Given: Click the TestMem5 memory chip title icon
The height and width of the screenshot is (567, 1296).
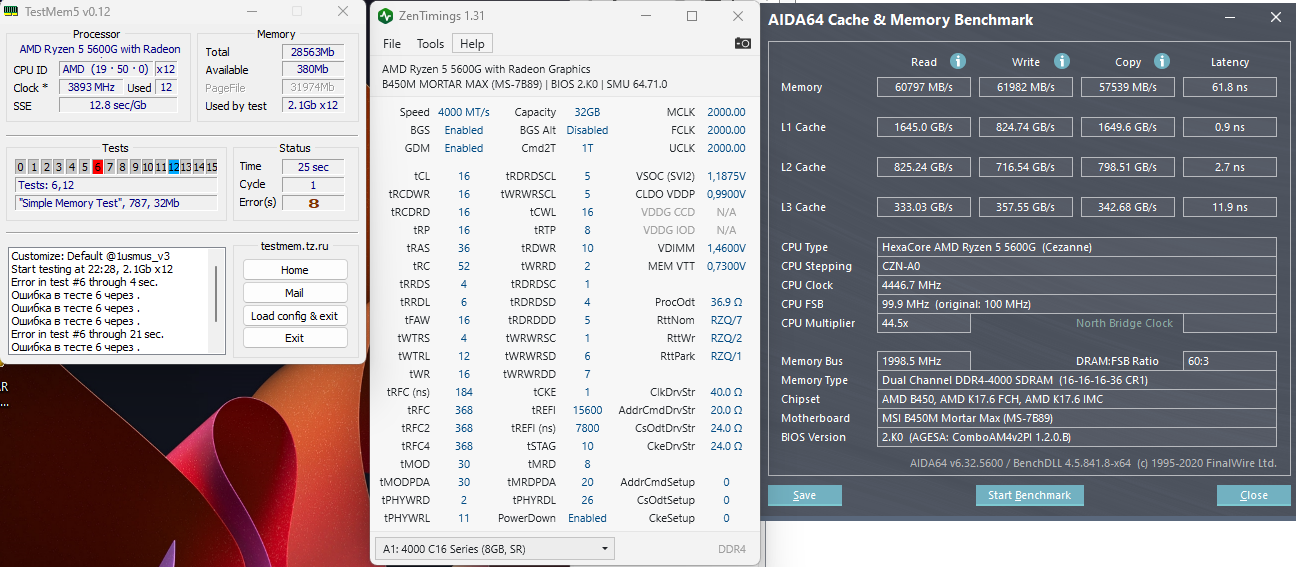Looking at the screenshot, I should (12, 11).
